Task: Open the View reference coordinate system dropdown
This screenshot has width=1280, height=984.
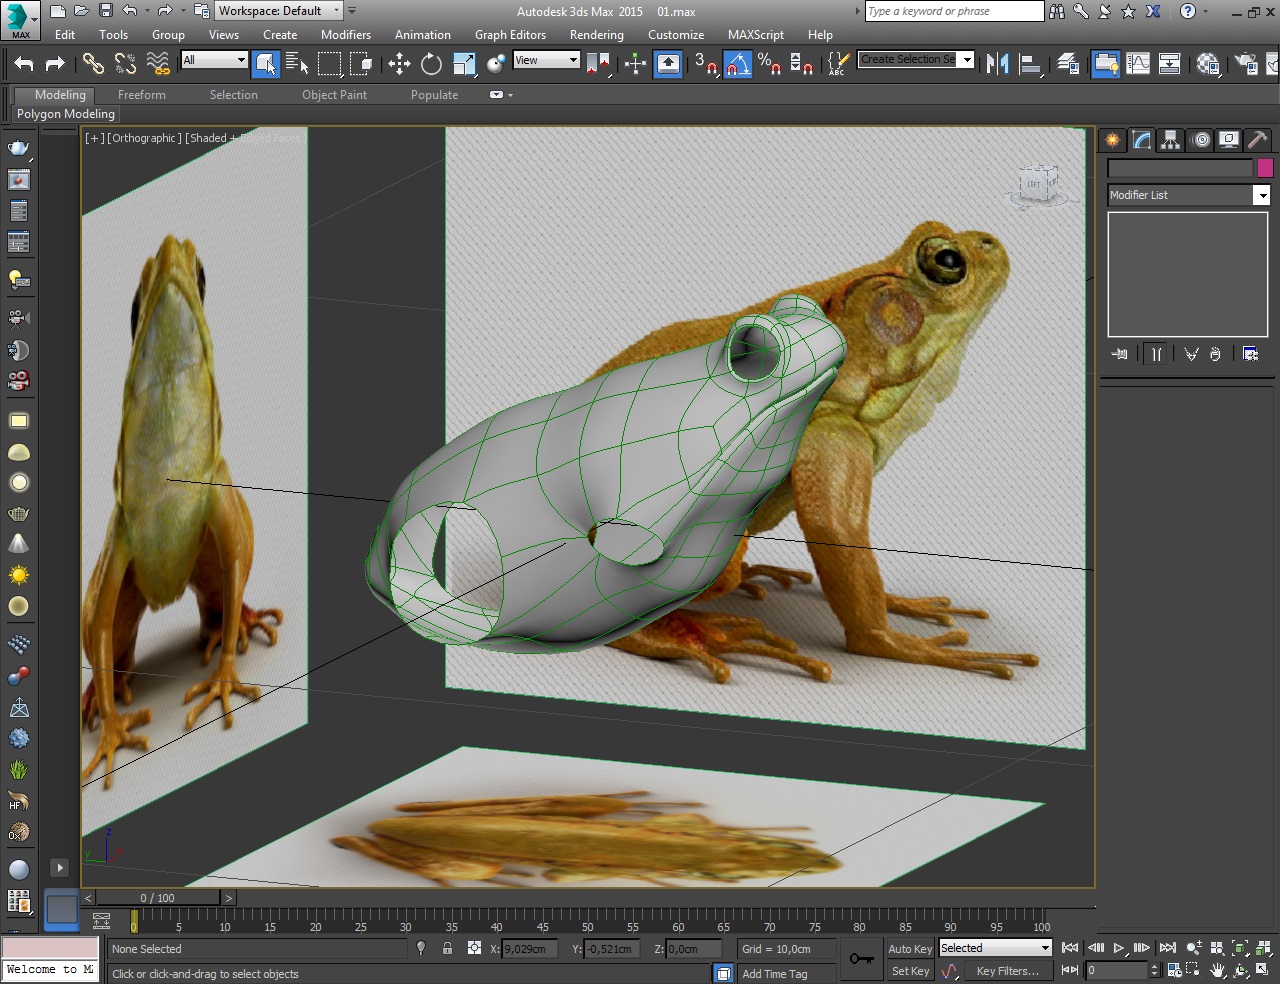Action: [x=546, y=60]
